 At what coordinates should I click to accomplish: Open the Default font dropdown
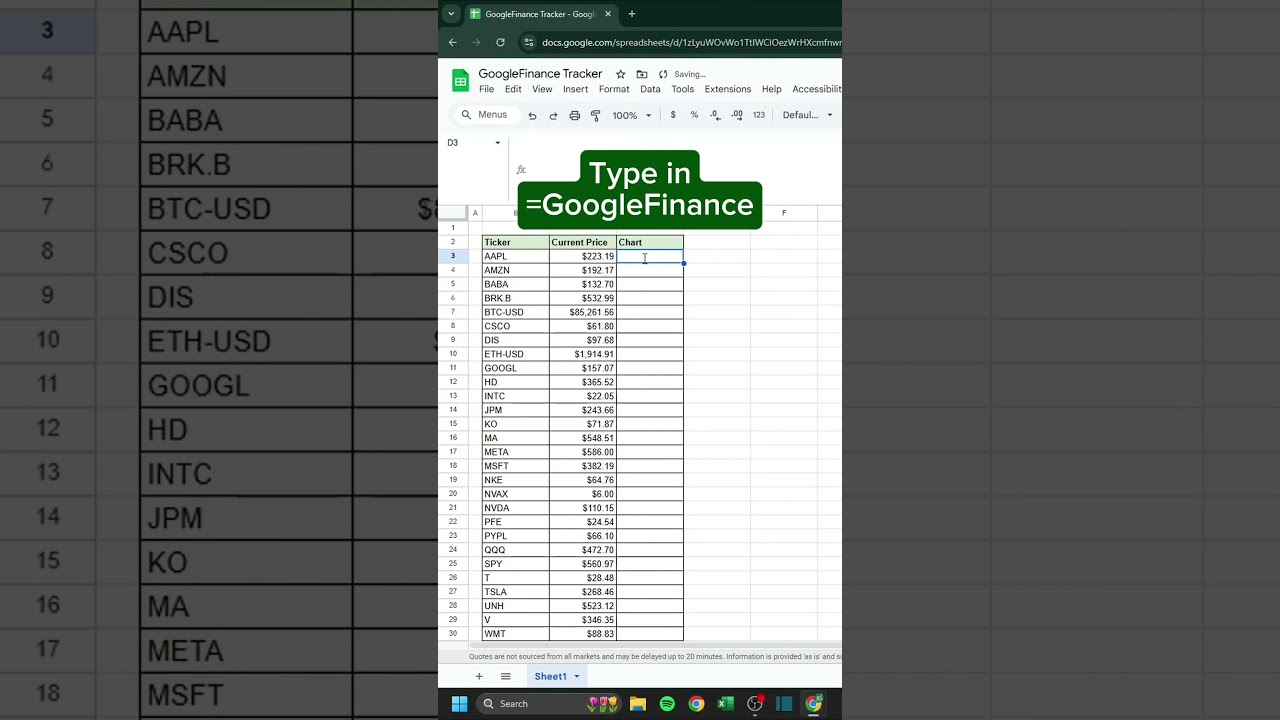point(807,115)
